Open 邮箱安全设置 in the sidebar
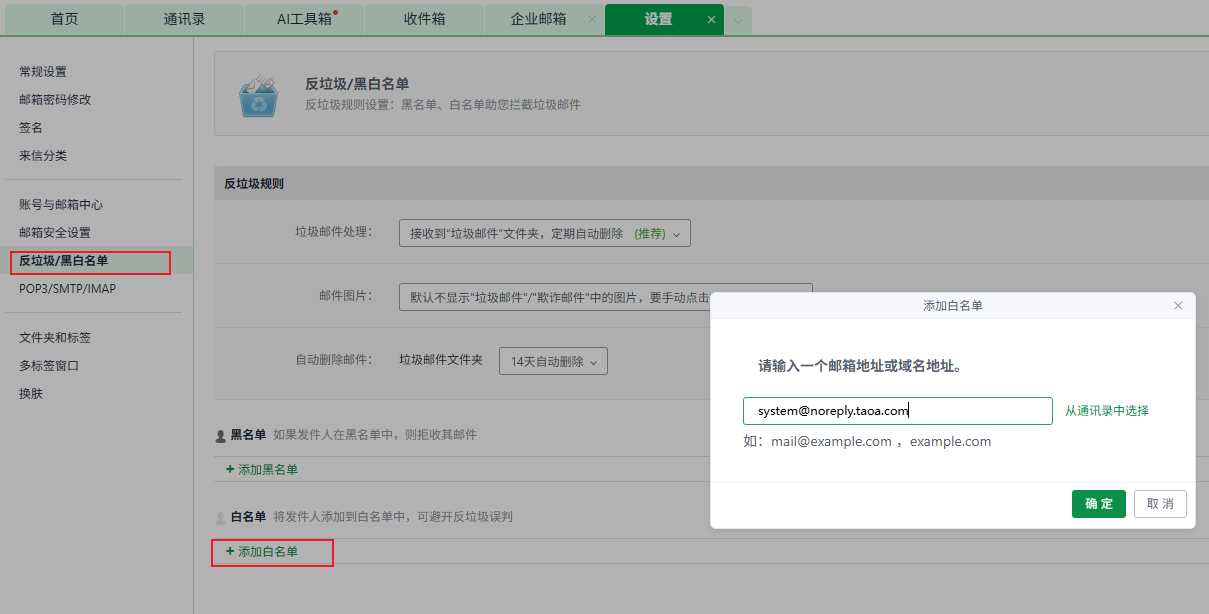The height and width of the screenshot is (614, 1209). point(55,233)
